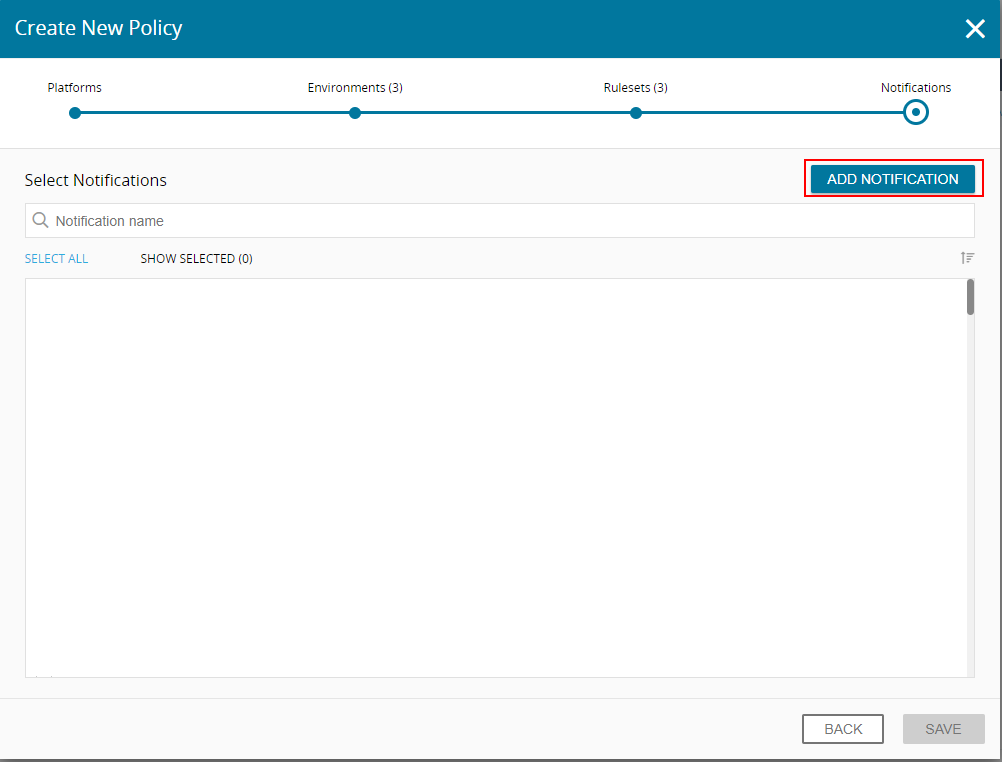Image resolution: width=1002 pixels, height=762 pixels.
Task: Go to the Platforms step
Action: [x=75, y=113]
